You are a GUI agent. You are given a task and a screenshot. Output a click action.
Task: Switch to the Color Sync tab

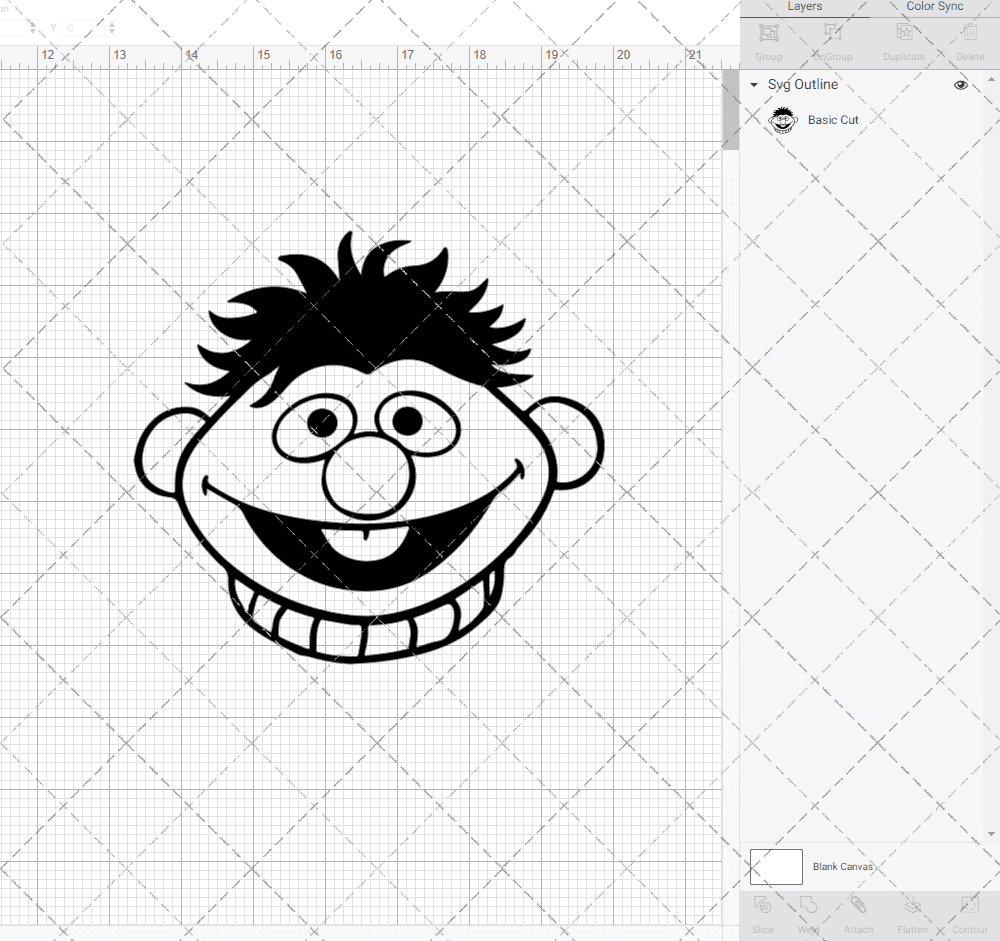pyautogui.click(x=934, y=6)
